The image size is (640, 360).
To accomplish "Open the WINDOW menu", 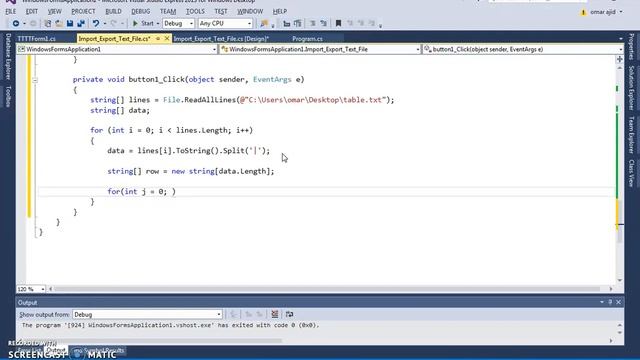I will click(x=250, y=11).
